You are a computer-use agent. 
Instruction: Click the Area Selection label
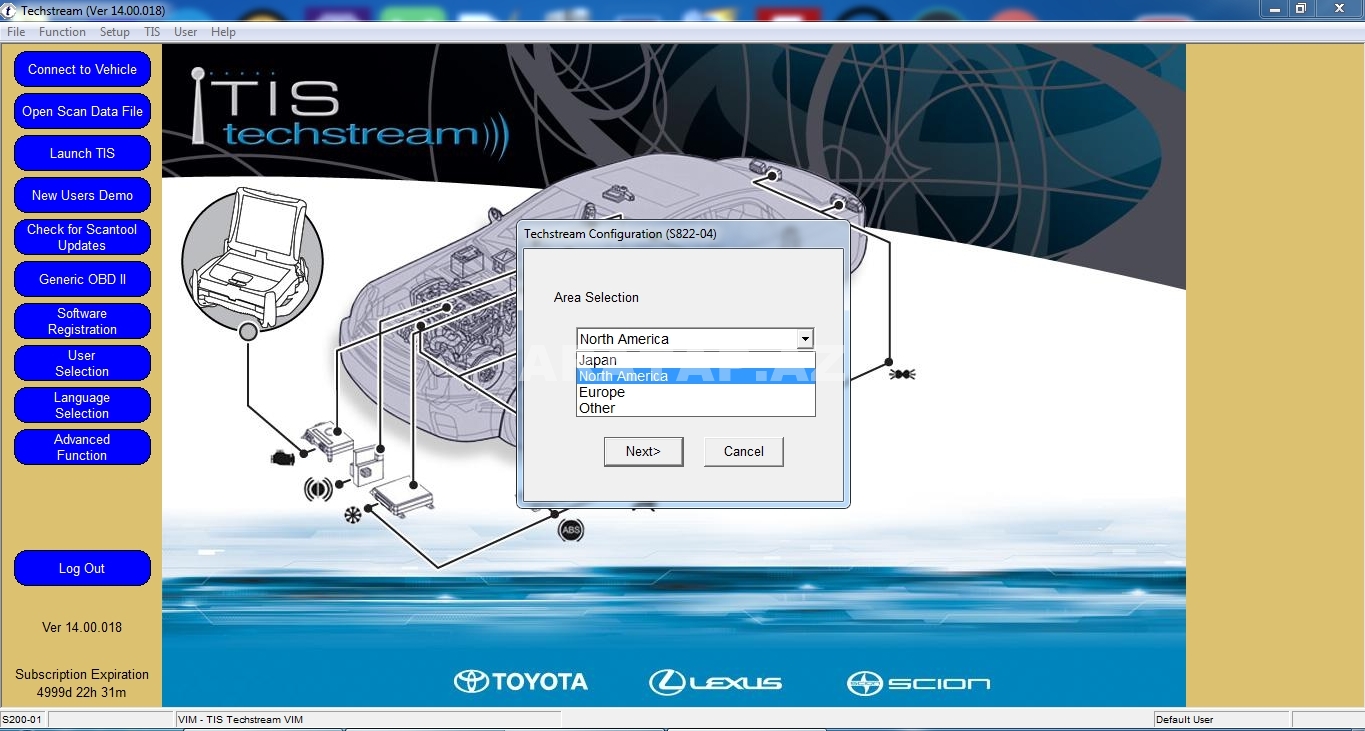point(596,297)
